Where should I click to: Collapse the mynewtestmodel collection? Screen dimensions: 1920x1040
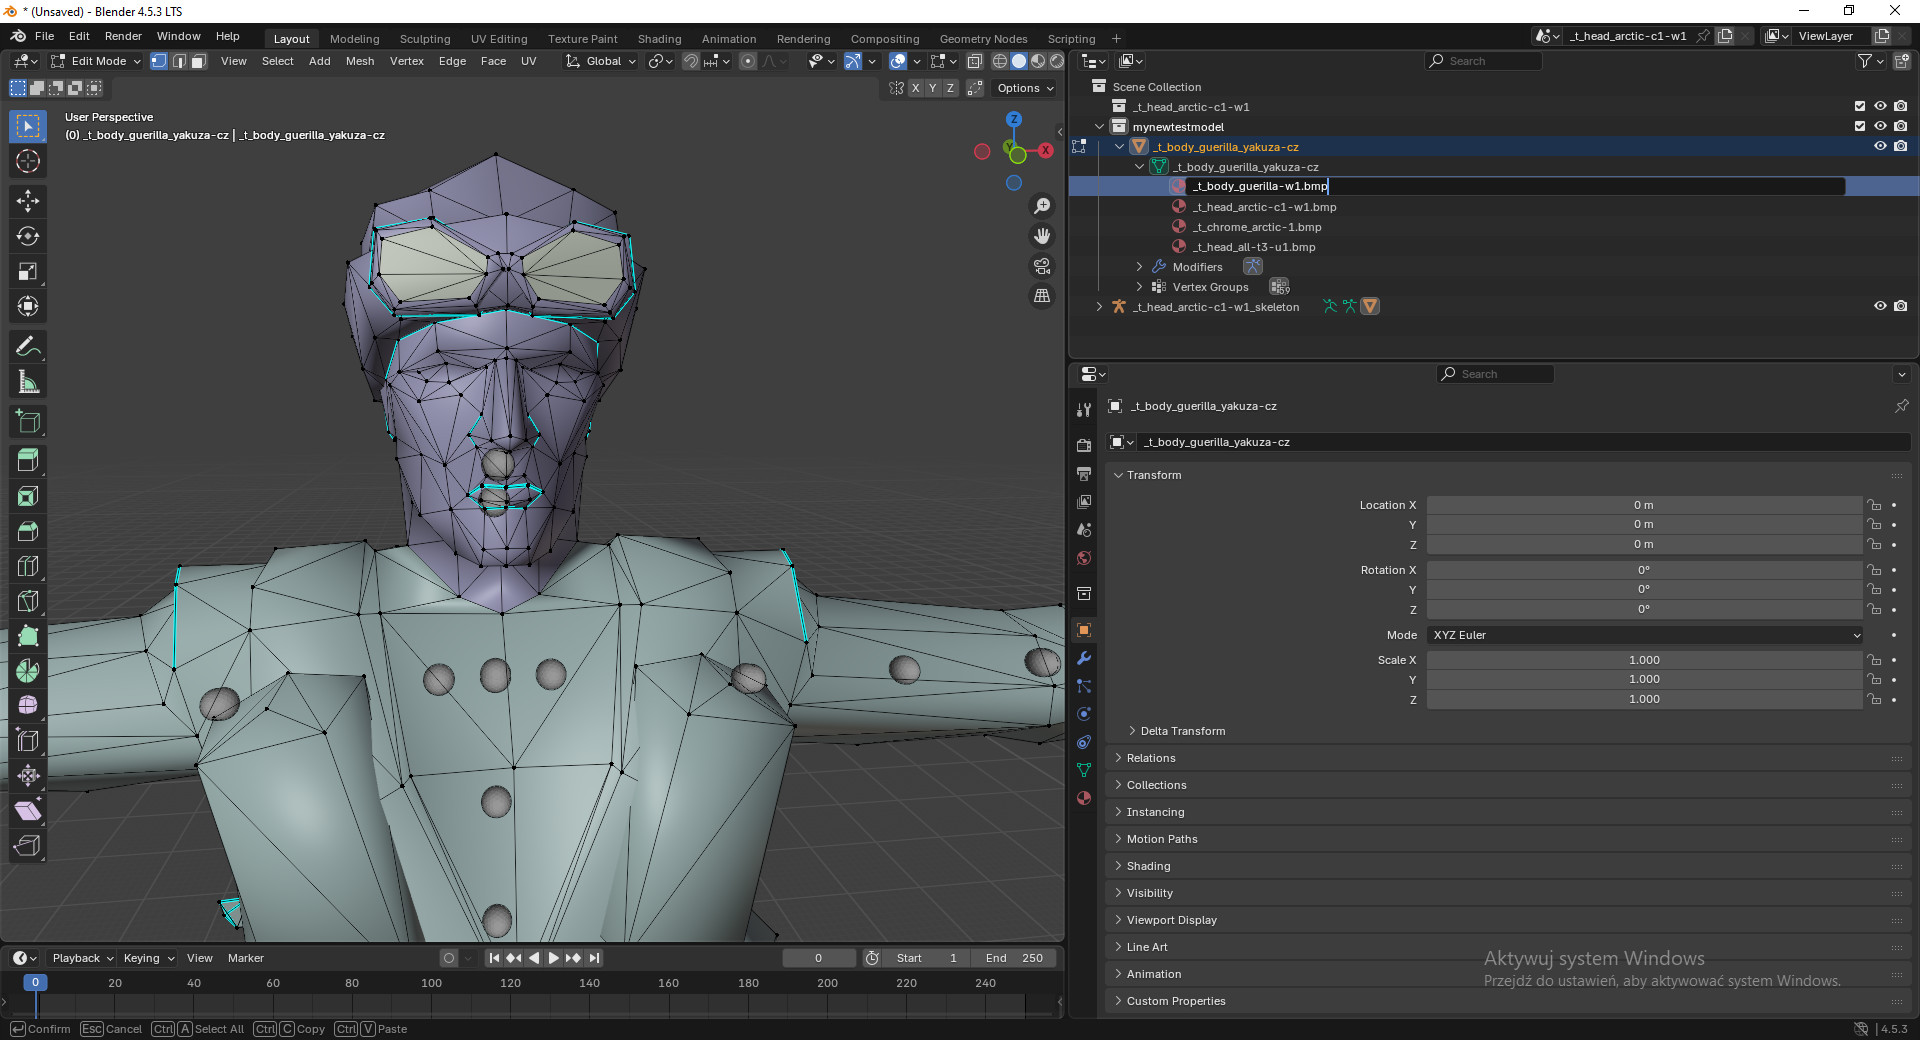click(1100, 126)
